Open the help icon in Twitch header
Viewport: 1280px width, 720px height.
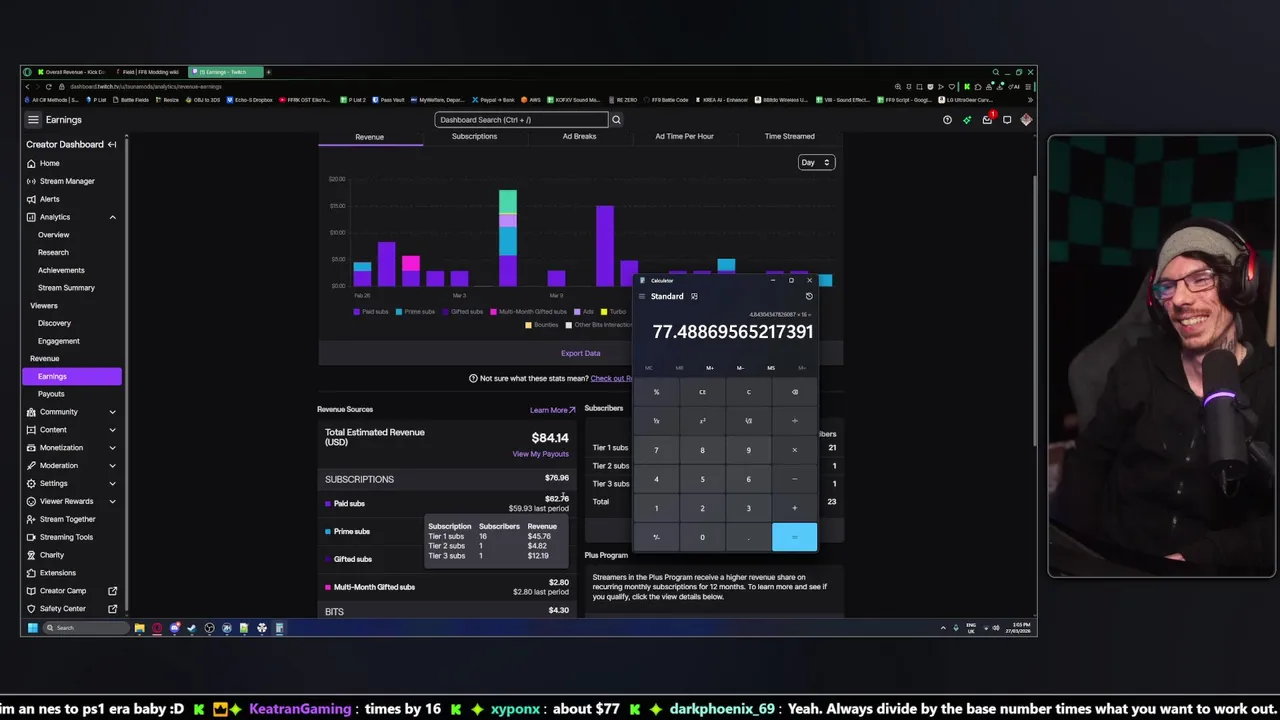(947, 120)
